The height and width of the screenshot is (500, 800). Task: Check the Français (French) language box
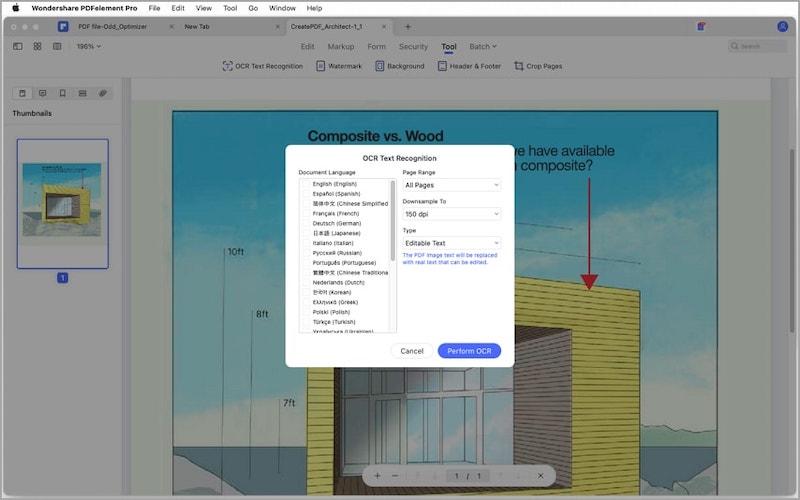tap(306, 213)
